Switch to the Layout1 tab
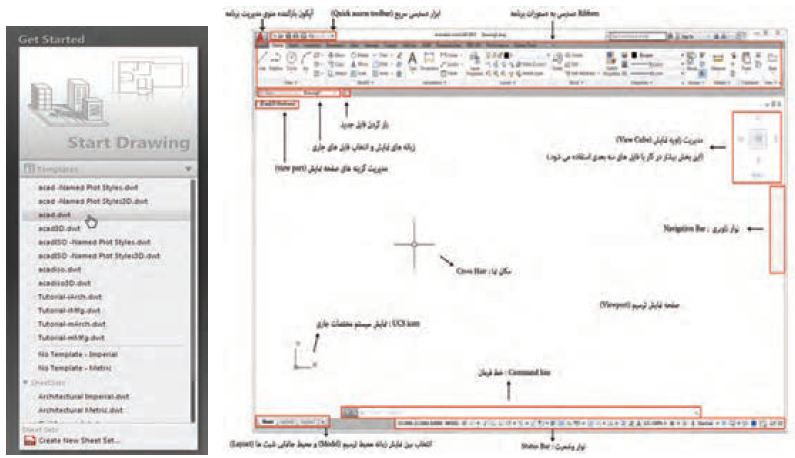 click(x=286, y=422)
